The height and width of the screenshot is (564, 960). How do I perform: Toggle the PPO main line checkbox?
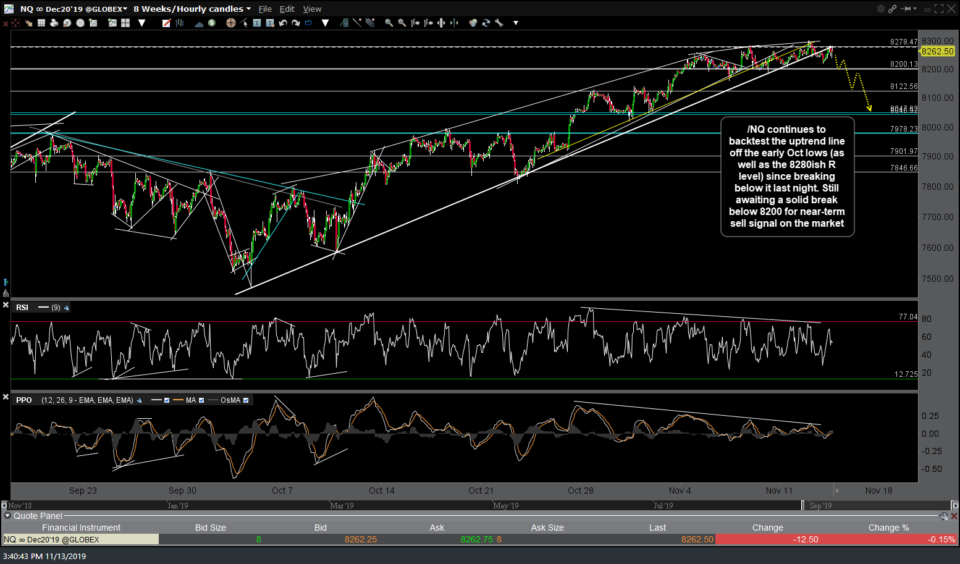pyautogui.click(x=167, y=400)
